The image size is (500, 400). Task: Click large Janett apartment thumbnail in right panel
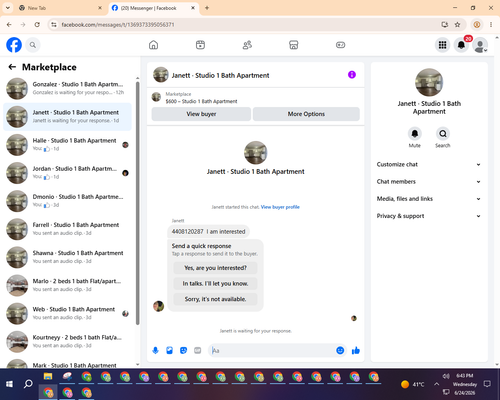pyautogui.click(x=429, y=82)
